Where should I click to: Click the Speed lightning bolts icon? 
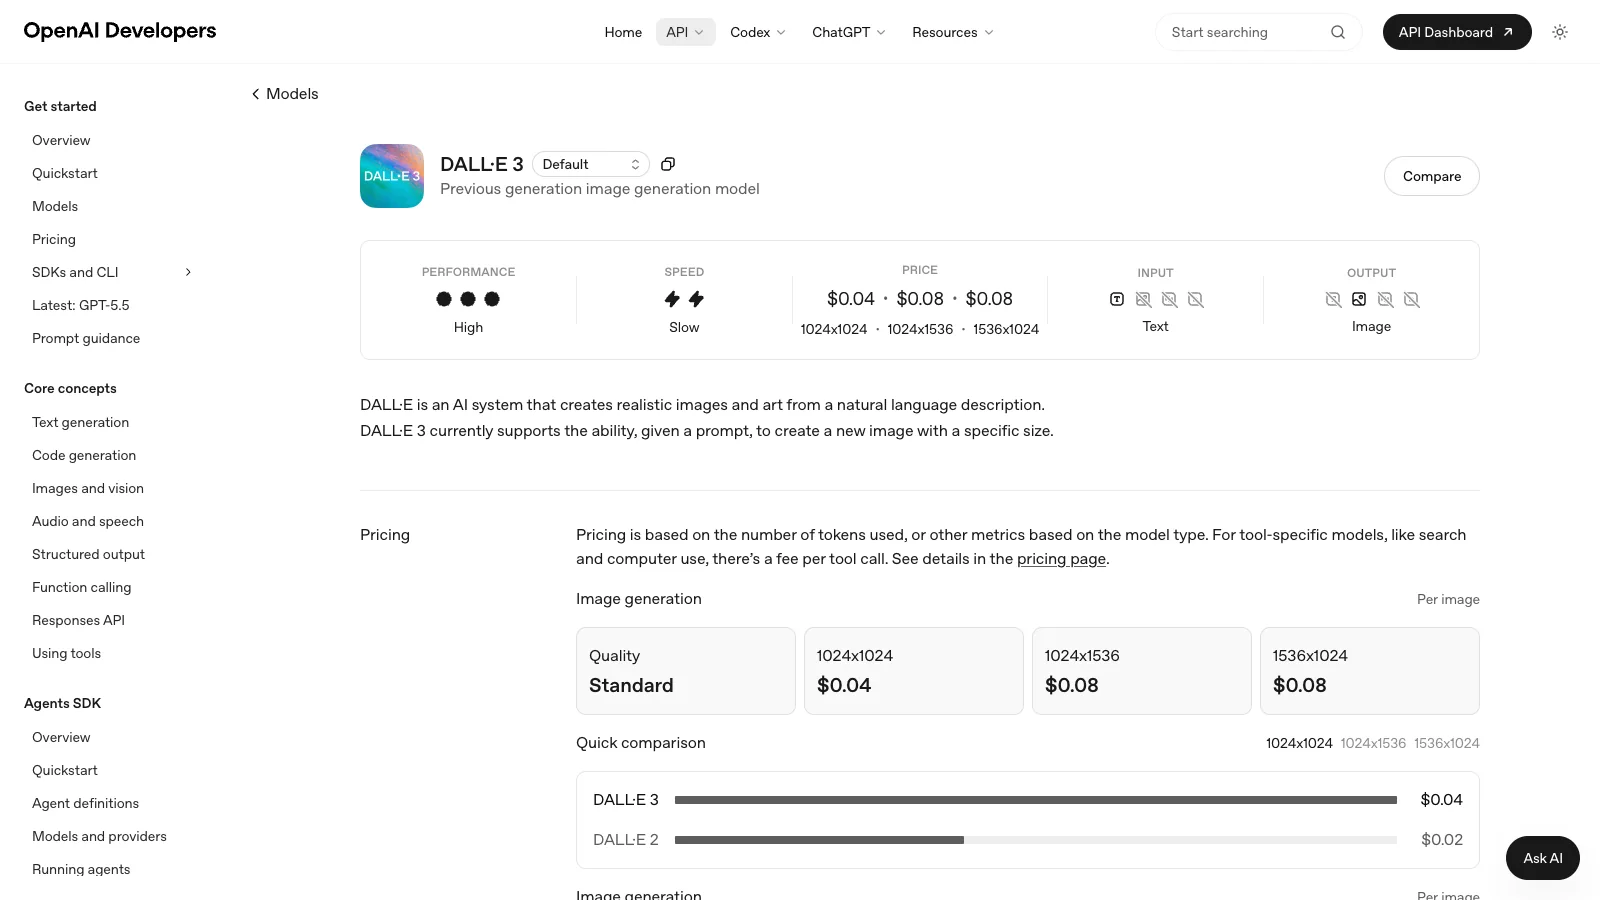point(684,299)
